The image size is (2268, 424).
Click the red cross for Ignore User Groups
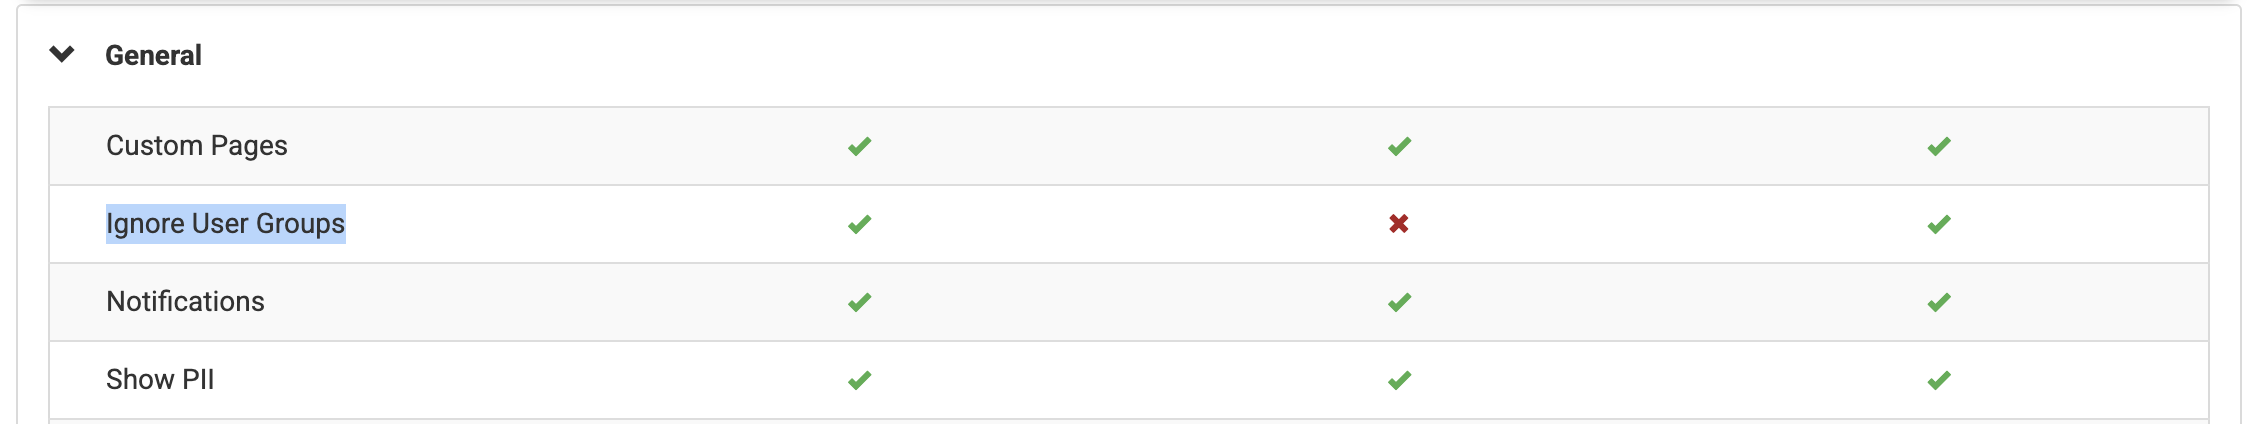(1399, 224)
